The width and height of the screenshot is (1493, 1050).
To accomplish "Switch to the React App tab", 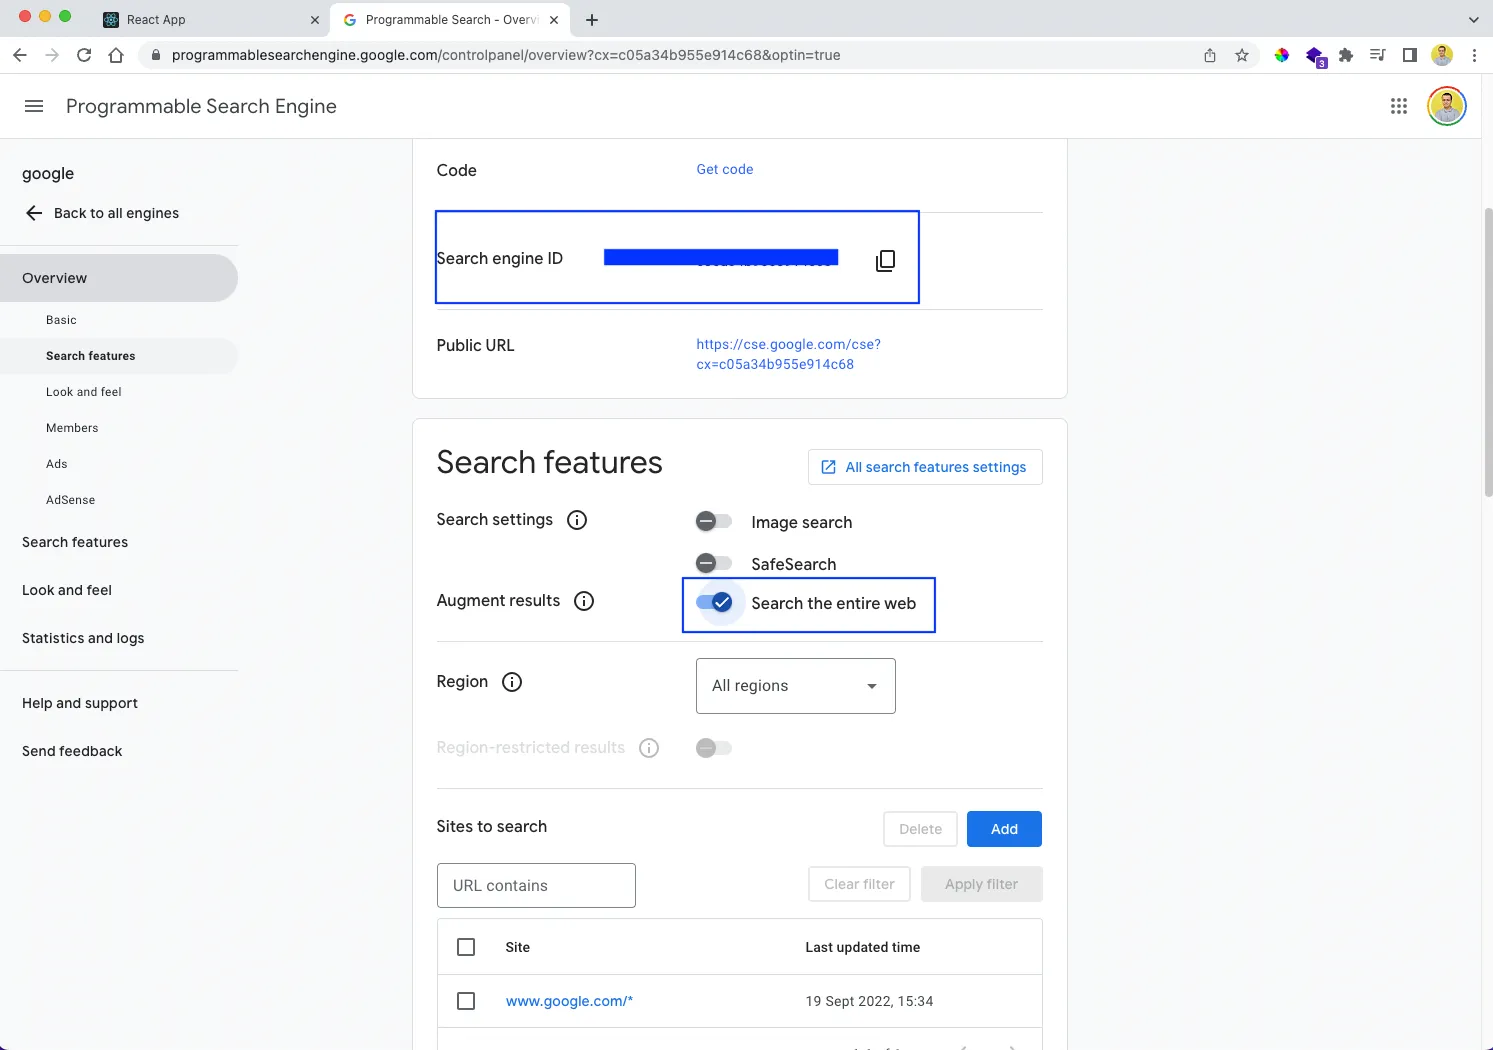I will (x=211, y=19).
